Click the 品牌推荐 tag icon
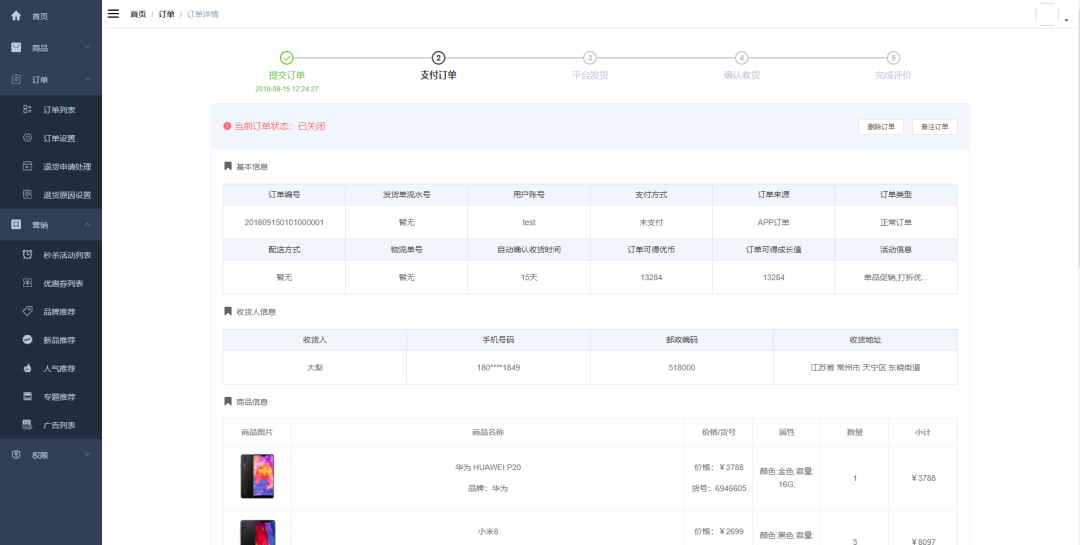 pos(28,312)
